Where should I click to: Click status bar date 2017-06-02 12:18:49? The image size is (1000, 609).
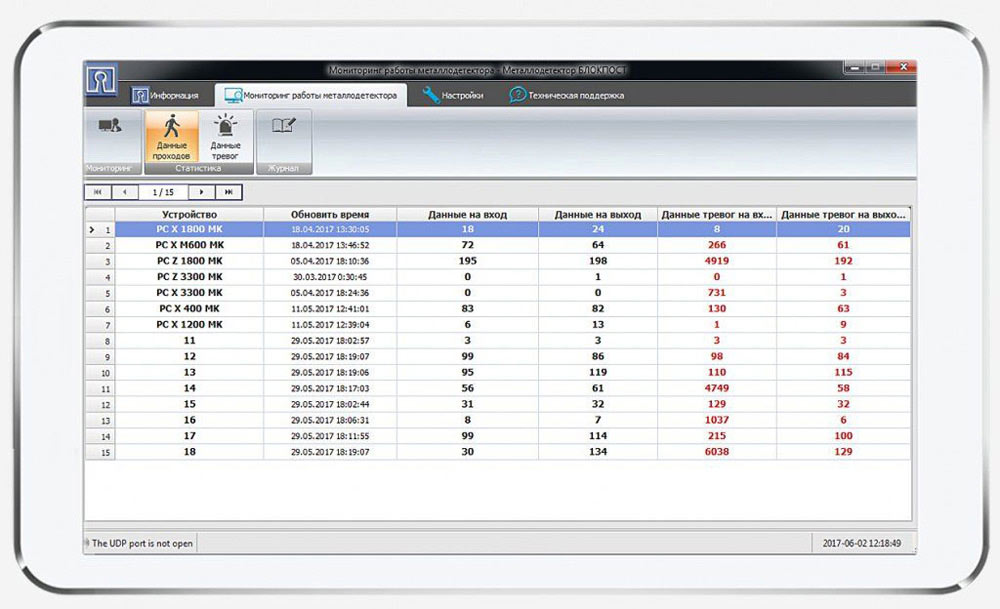coord(862,543)
